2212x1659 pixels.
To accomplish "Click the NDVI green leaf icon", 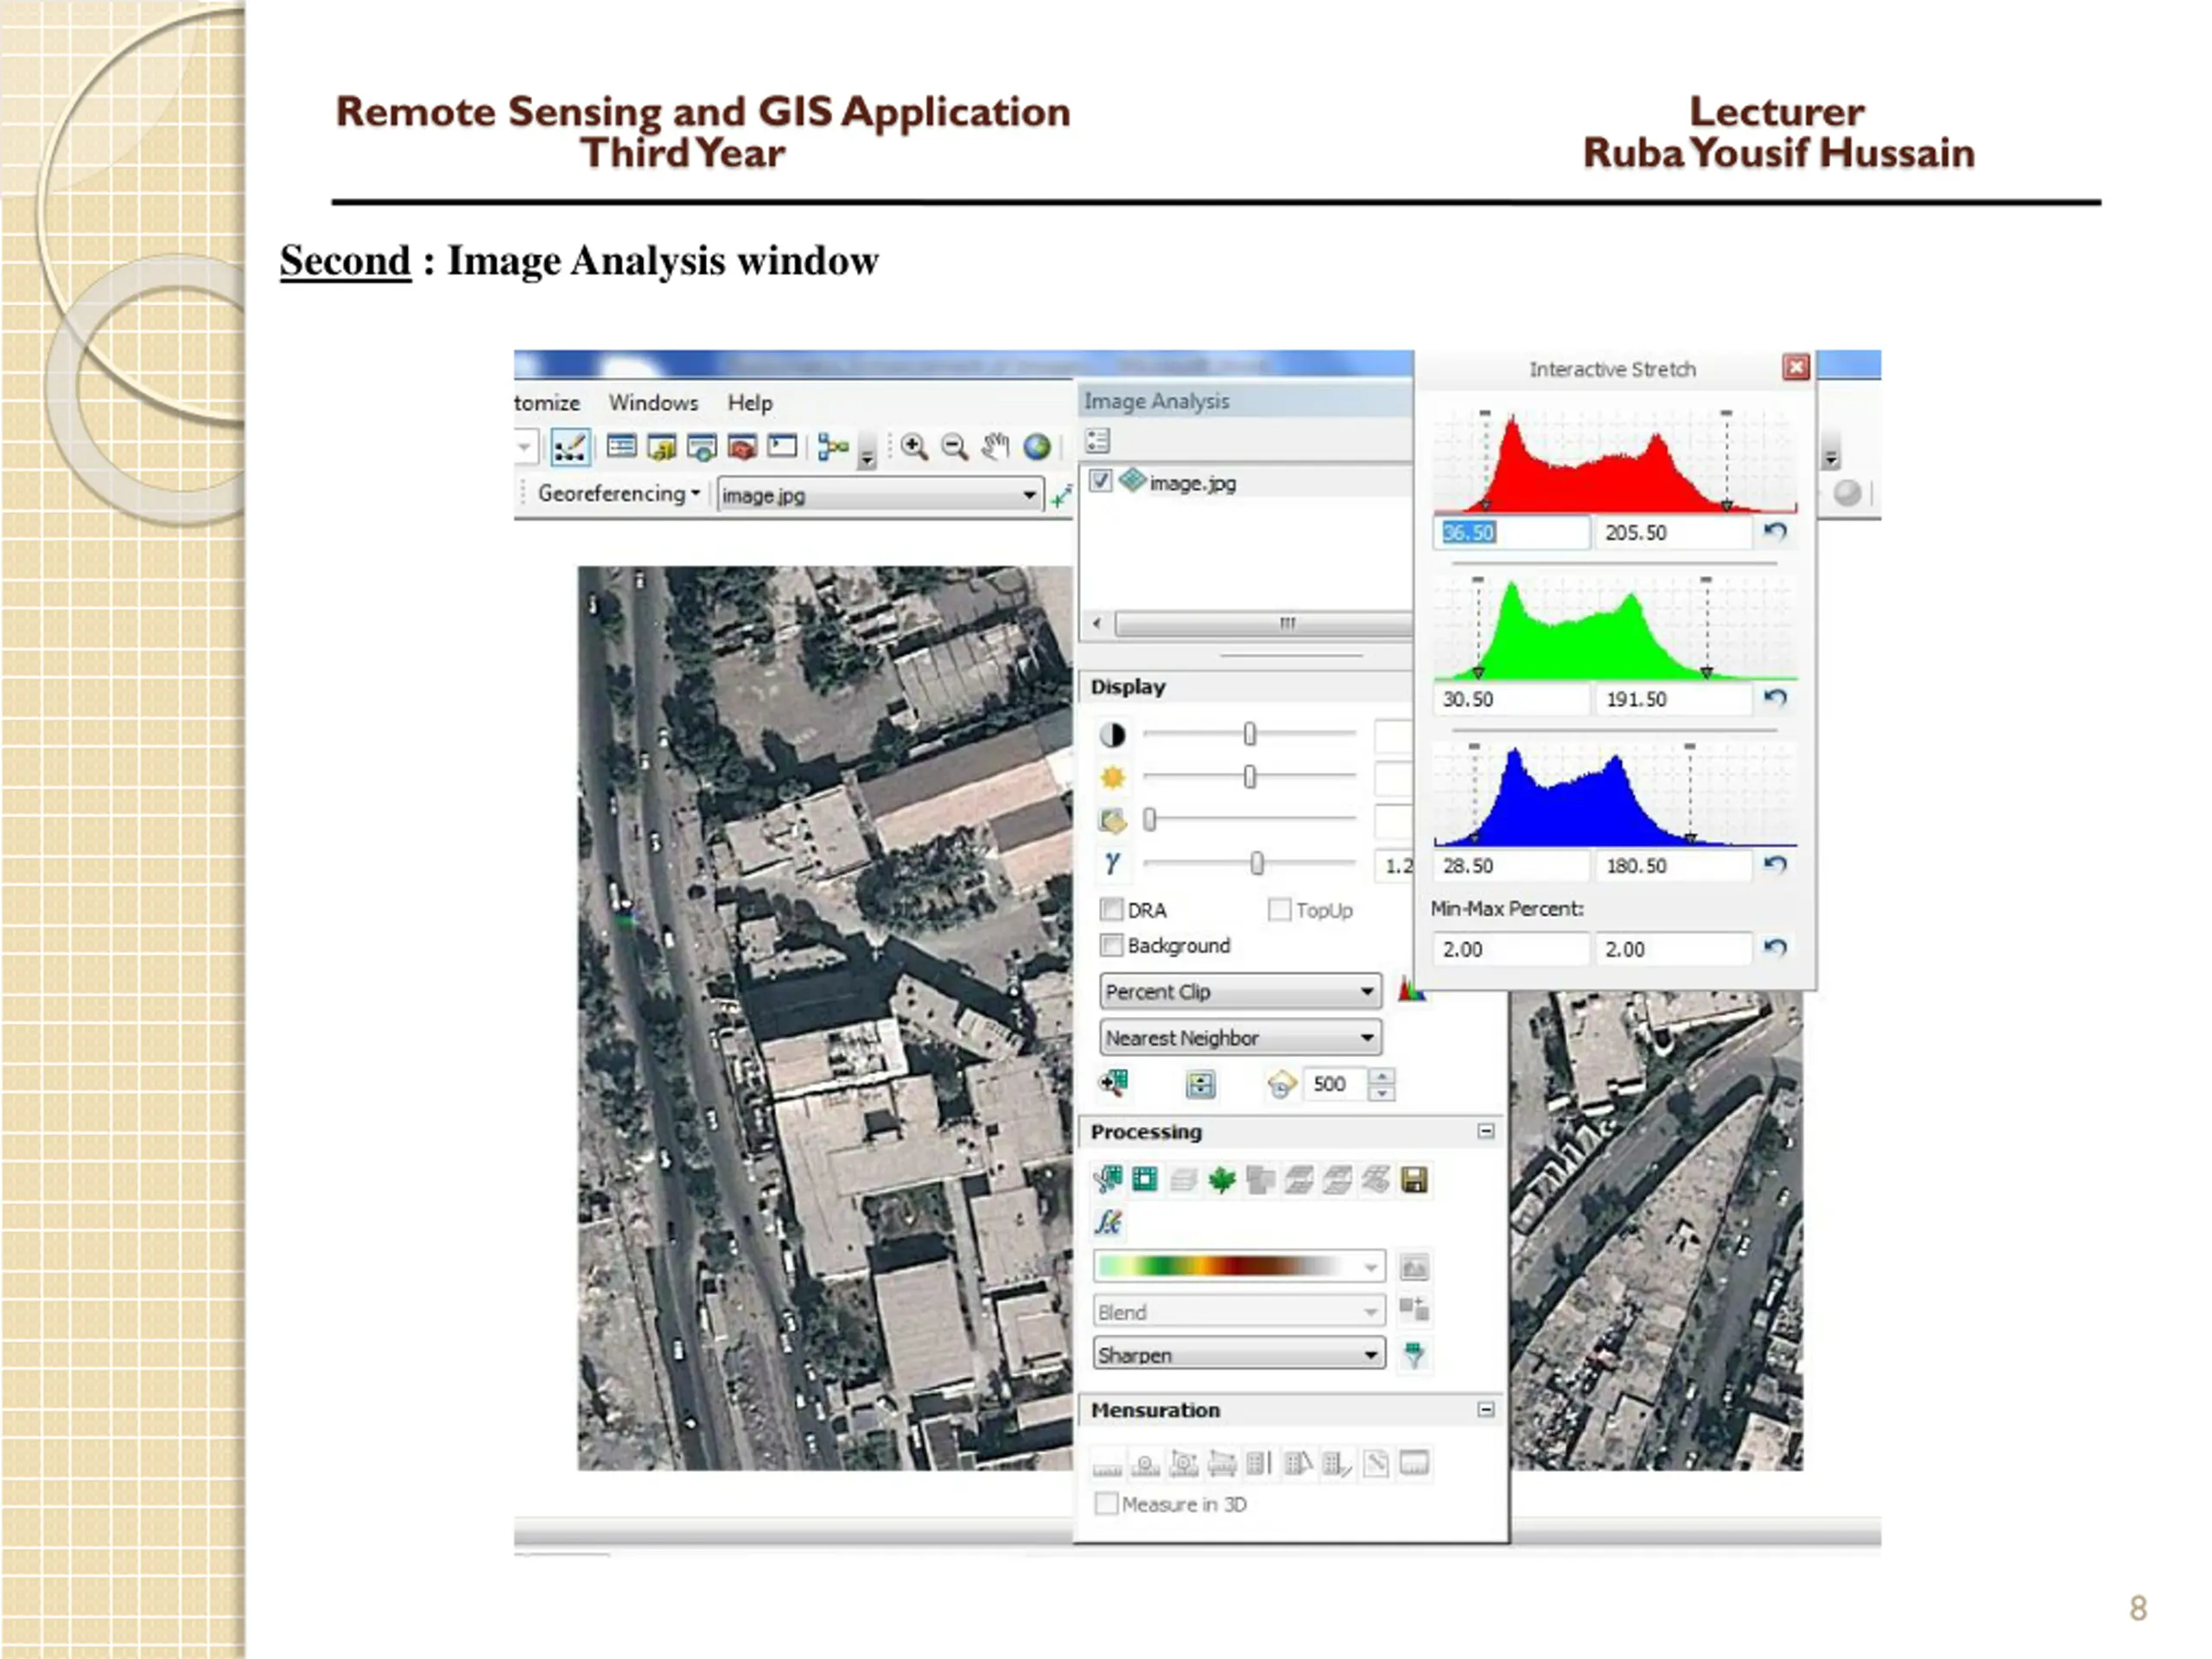I will point(1221,1180).
